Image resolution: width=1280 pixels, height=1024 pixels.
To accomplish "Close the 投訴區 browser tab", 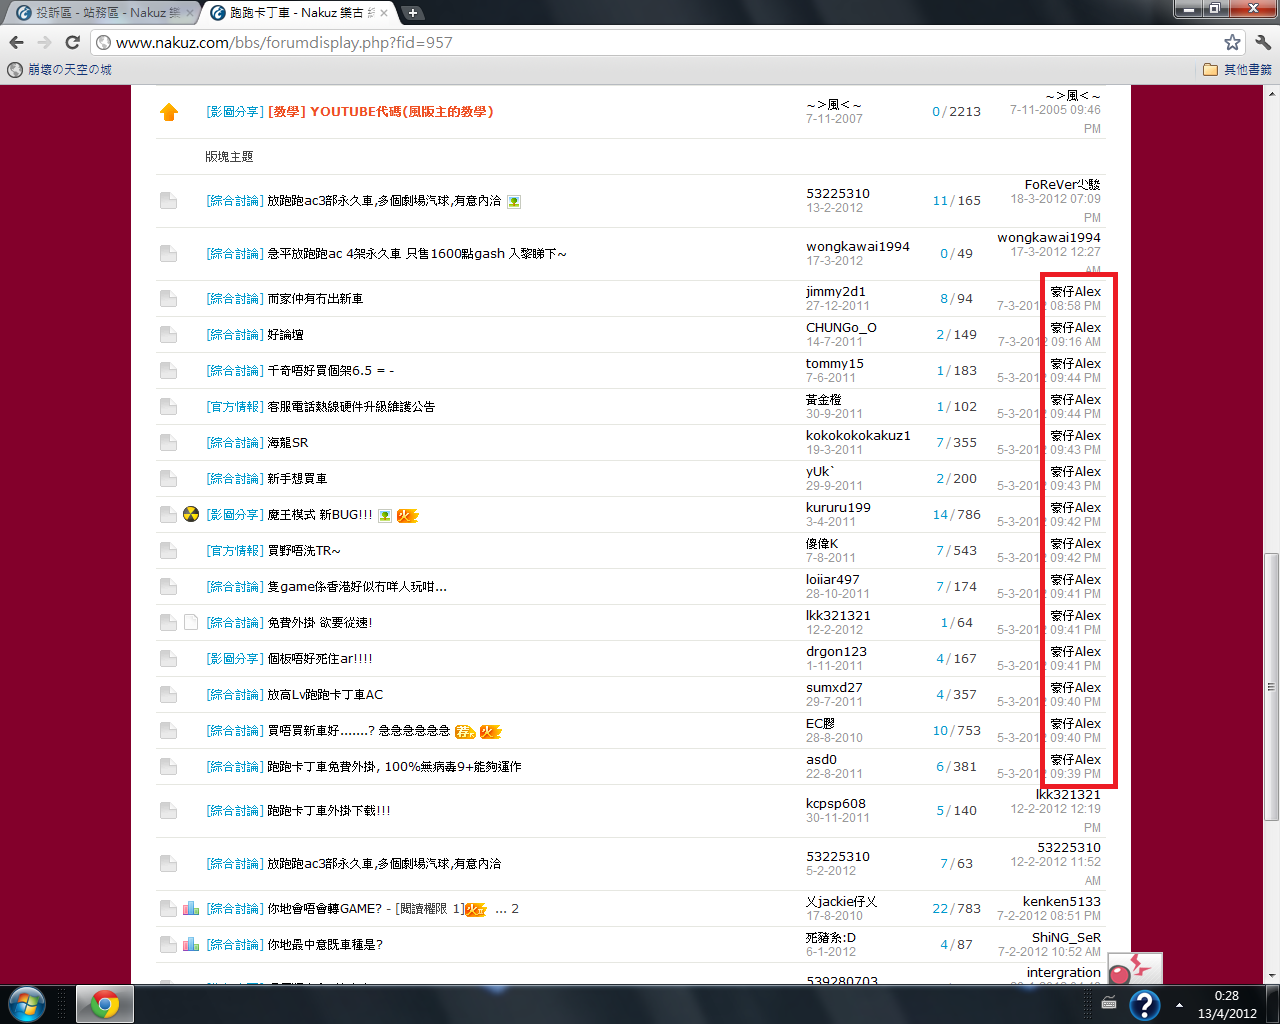I will point(189,13).
